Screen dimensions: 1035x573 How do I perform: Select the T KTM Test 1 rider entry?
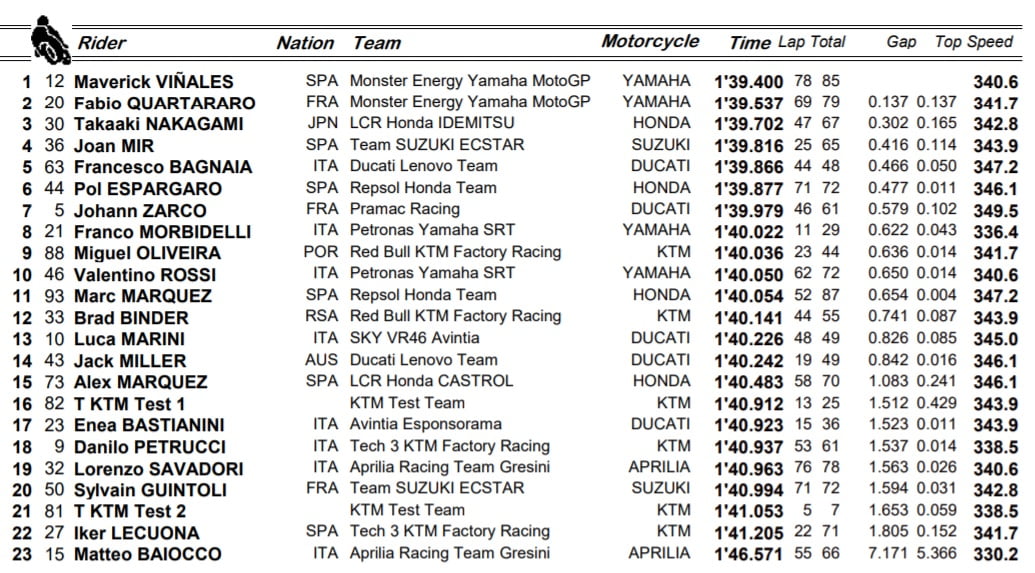(129, 403)
